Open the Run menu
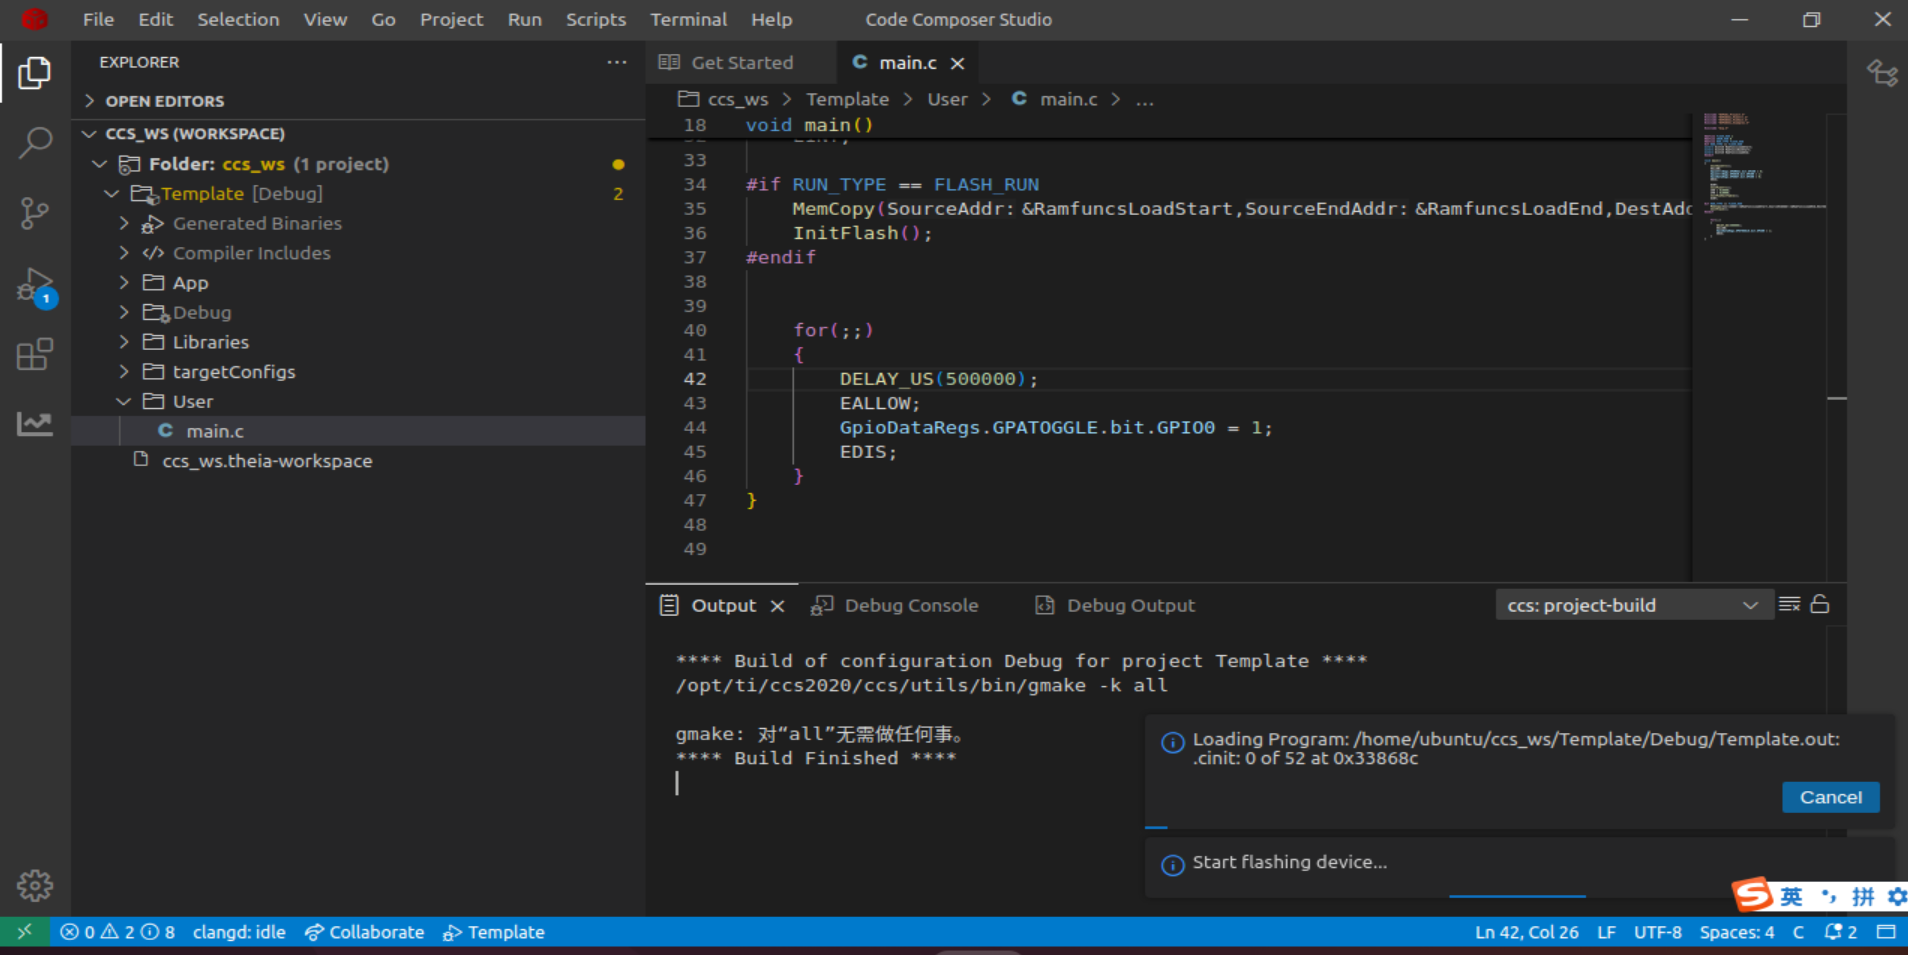Viewport: 1908px width, 955px height. [x=524, y=19]
